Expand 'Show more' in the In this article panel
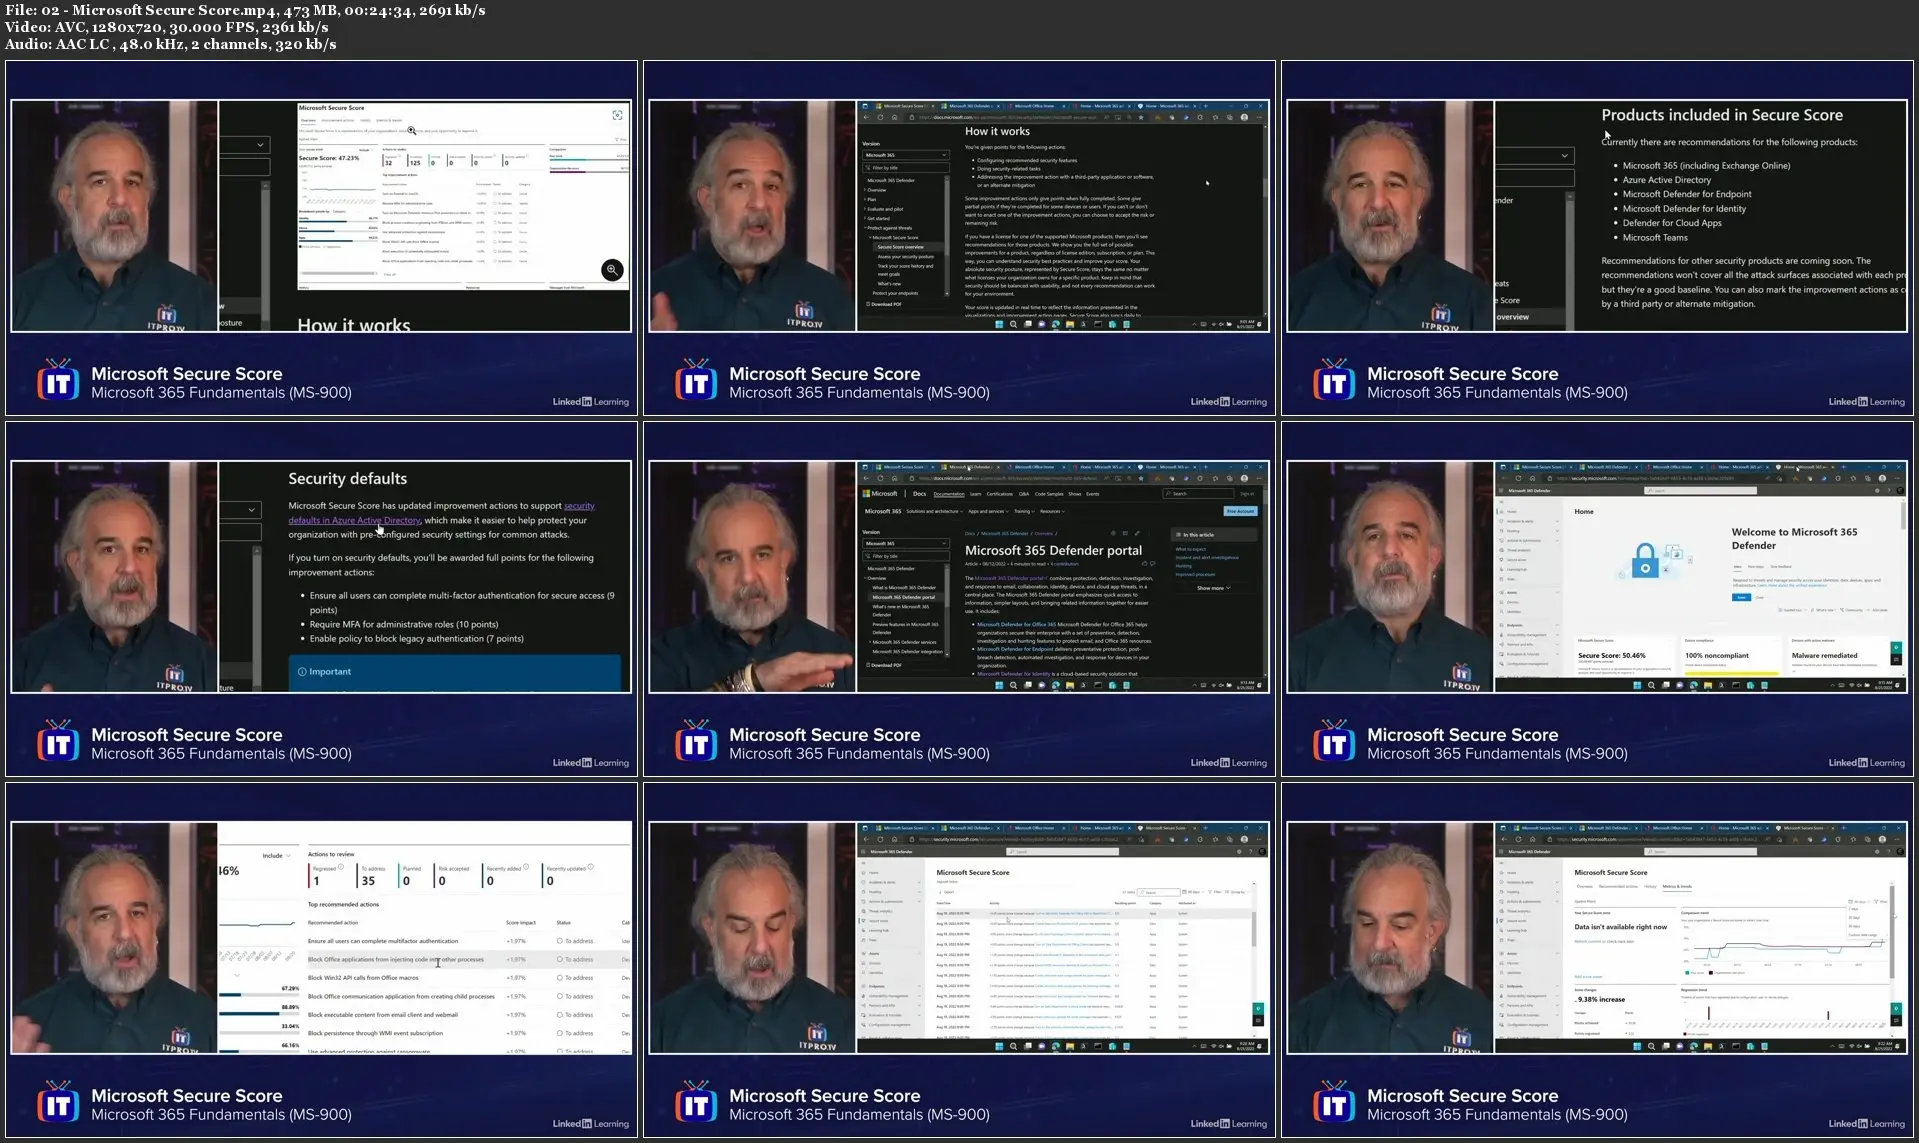 1213,588
